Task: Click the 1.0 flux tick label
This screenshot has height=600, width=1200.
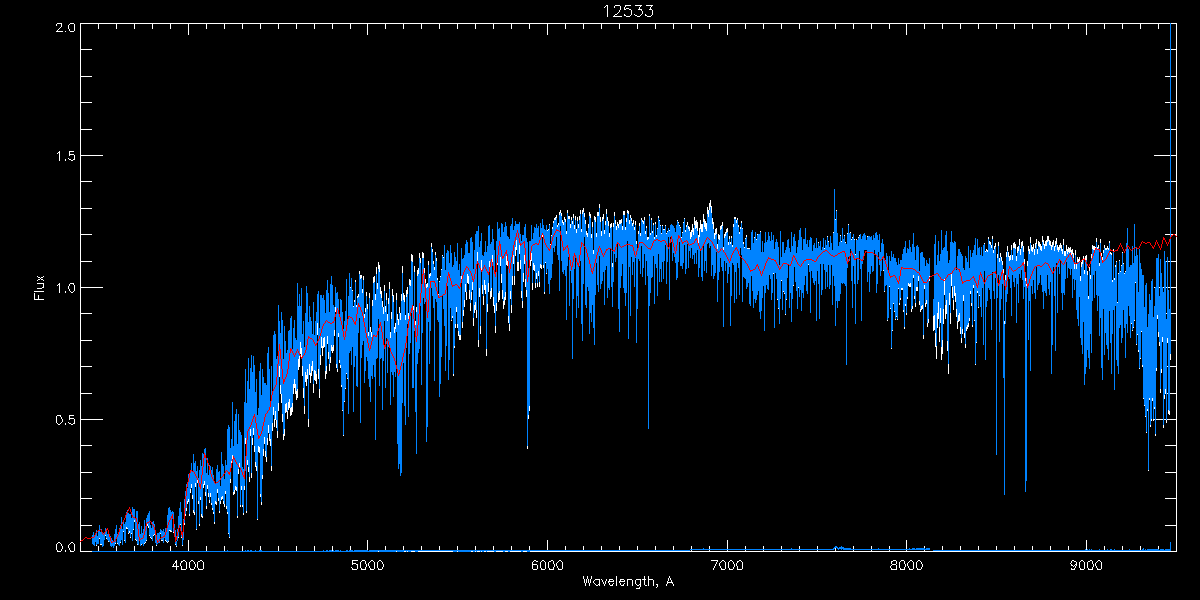Action: [x=66, y=288]
